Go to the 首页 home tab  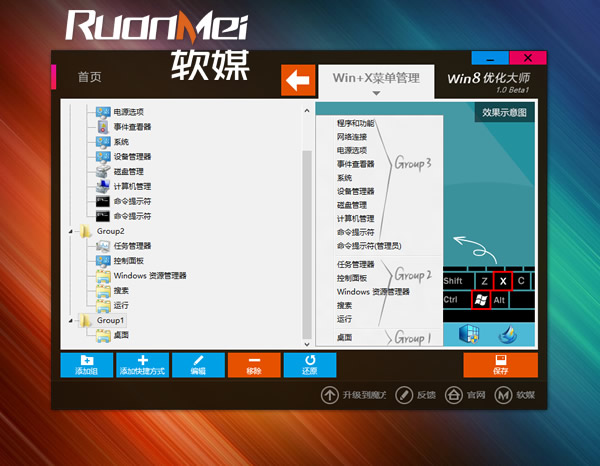(89, 77)
